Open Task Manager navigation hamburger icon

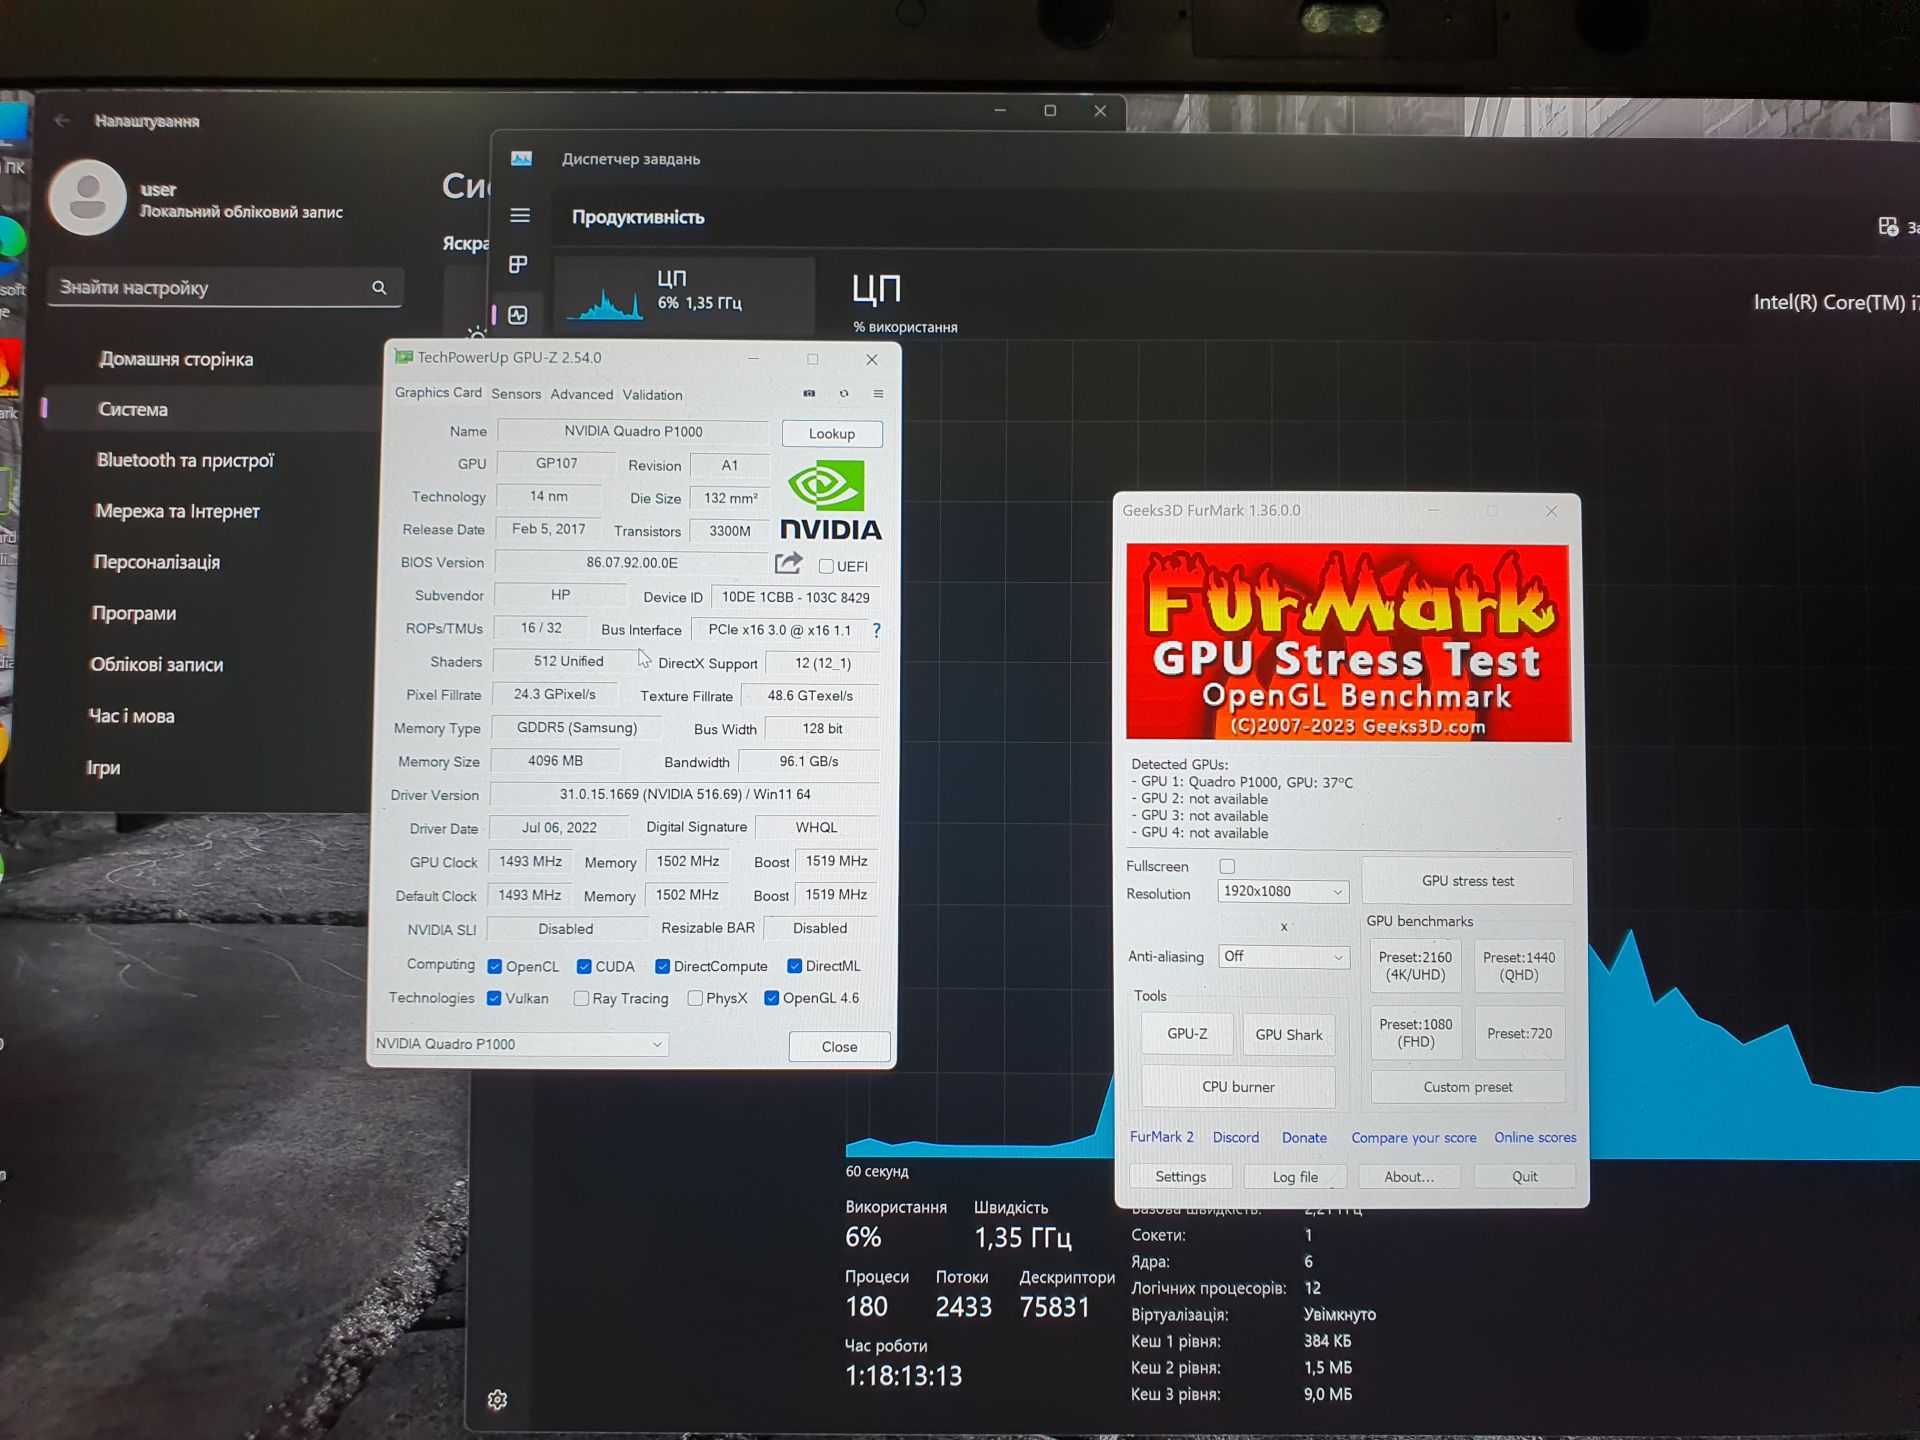520,215
